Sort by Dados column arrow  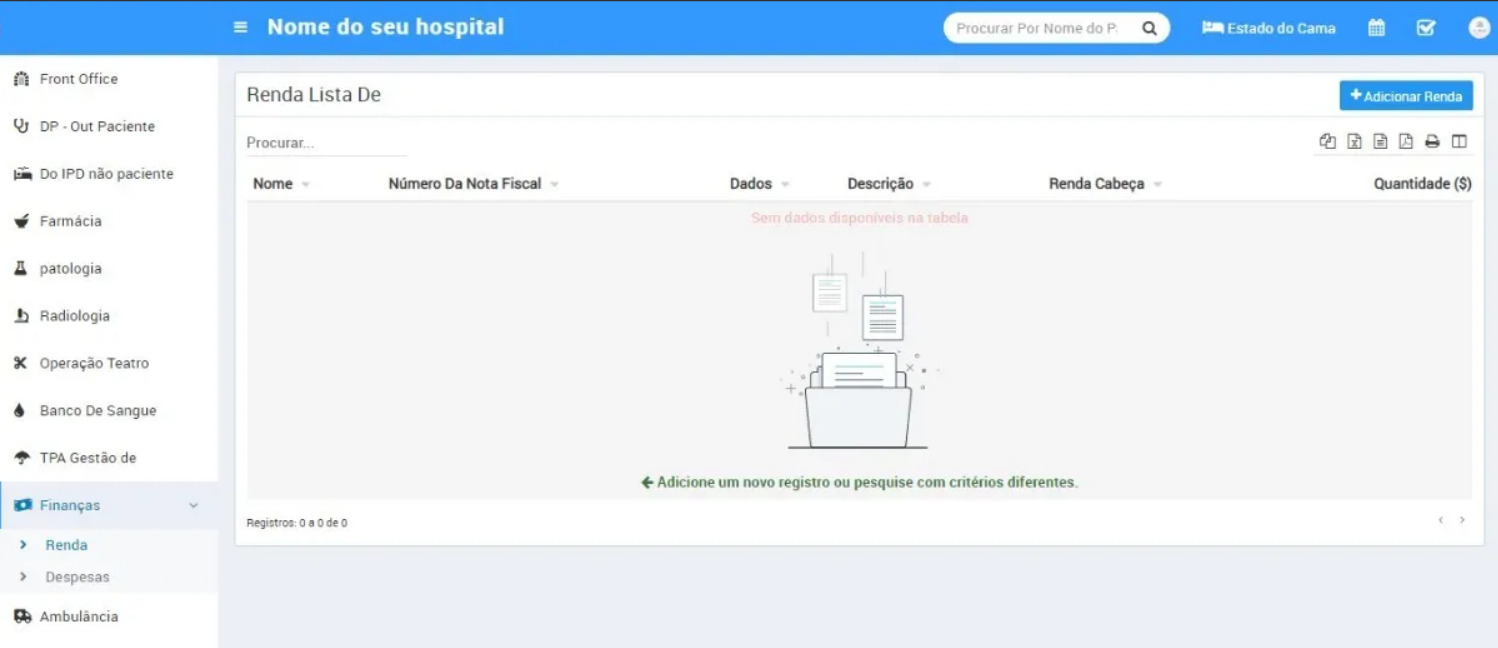[x=785, y=185]
